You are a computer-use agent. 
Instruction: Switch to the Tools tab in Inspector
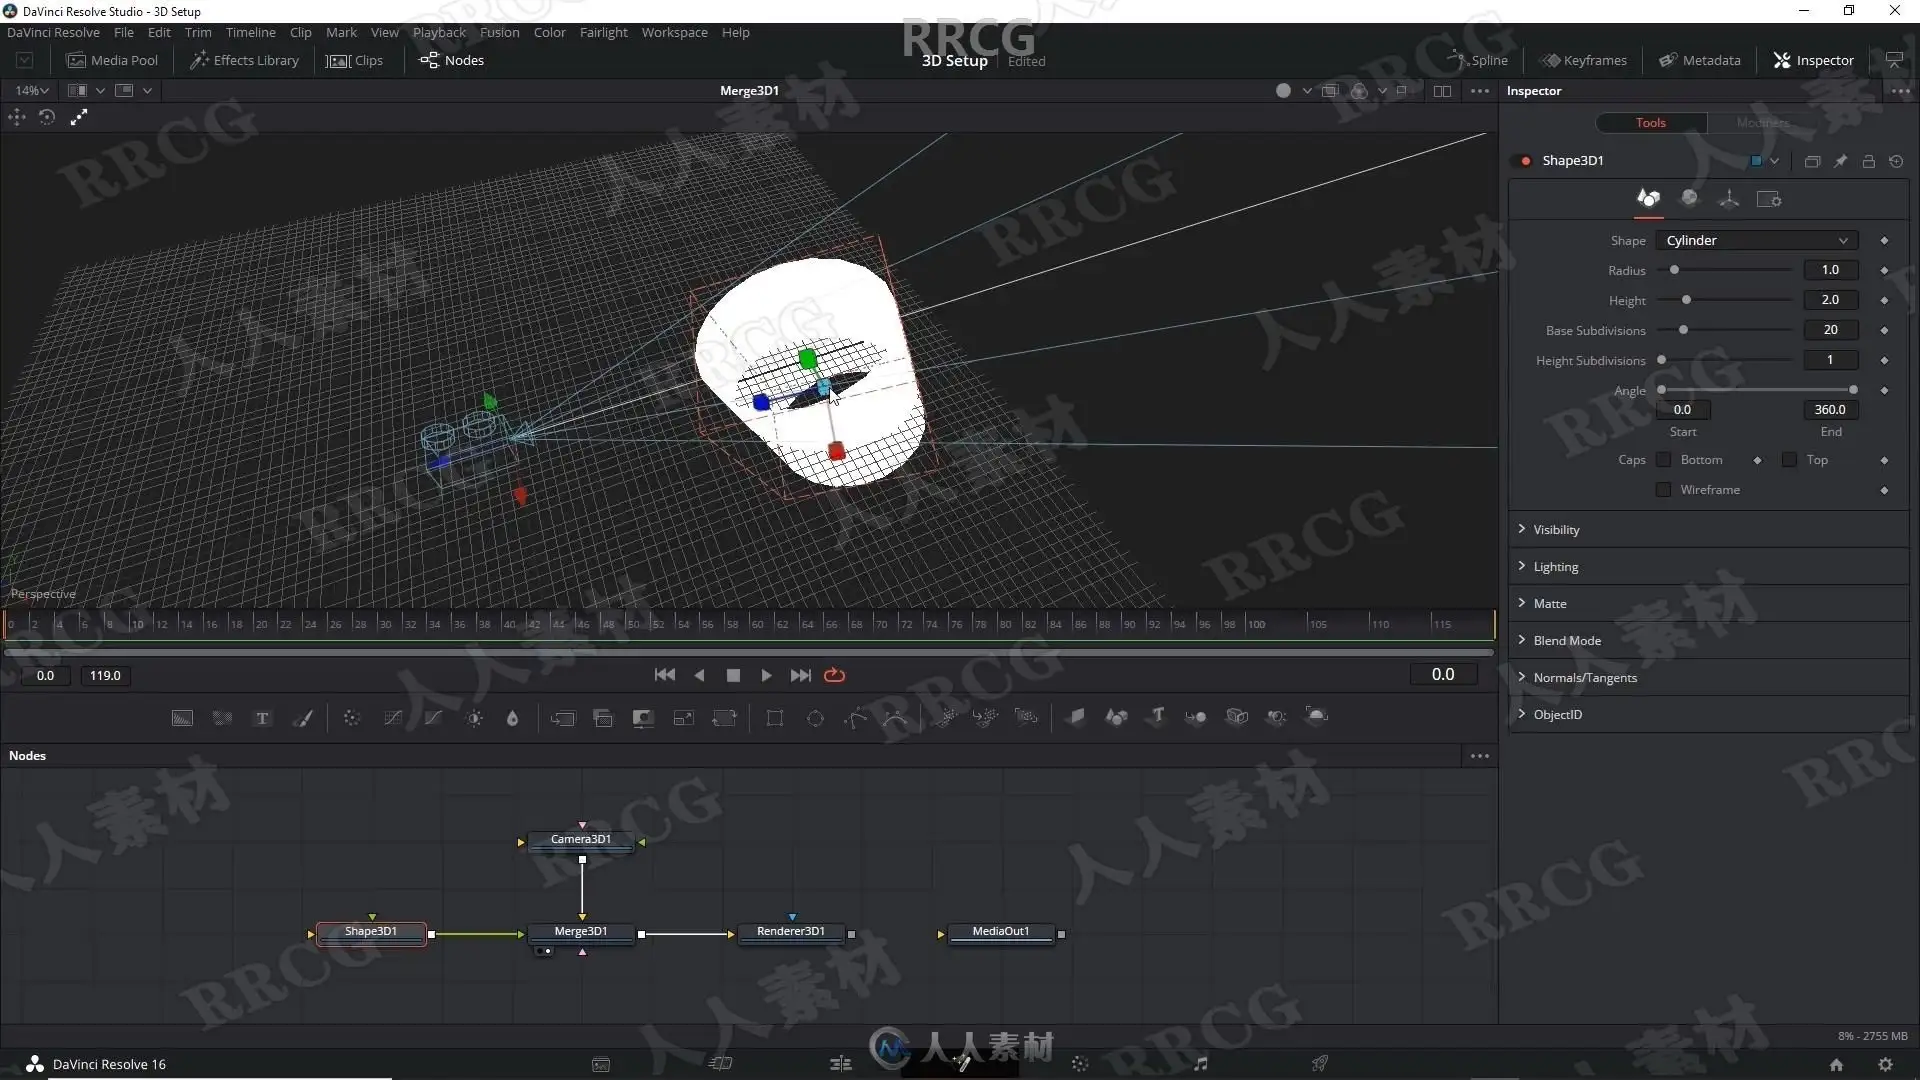pyautogui.click(x=1651, y=123)
